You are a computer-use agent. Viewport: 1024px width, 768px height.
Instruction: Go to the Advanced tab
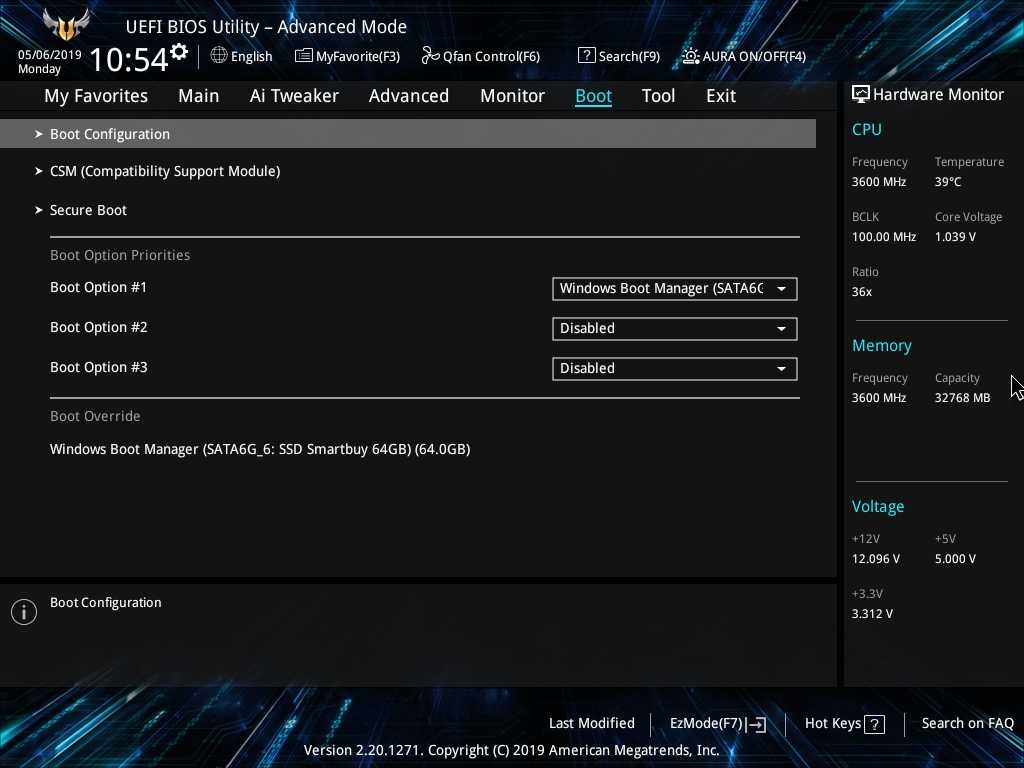pyautogui.click(x=408, y=96)
